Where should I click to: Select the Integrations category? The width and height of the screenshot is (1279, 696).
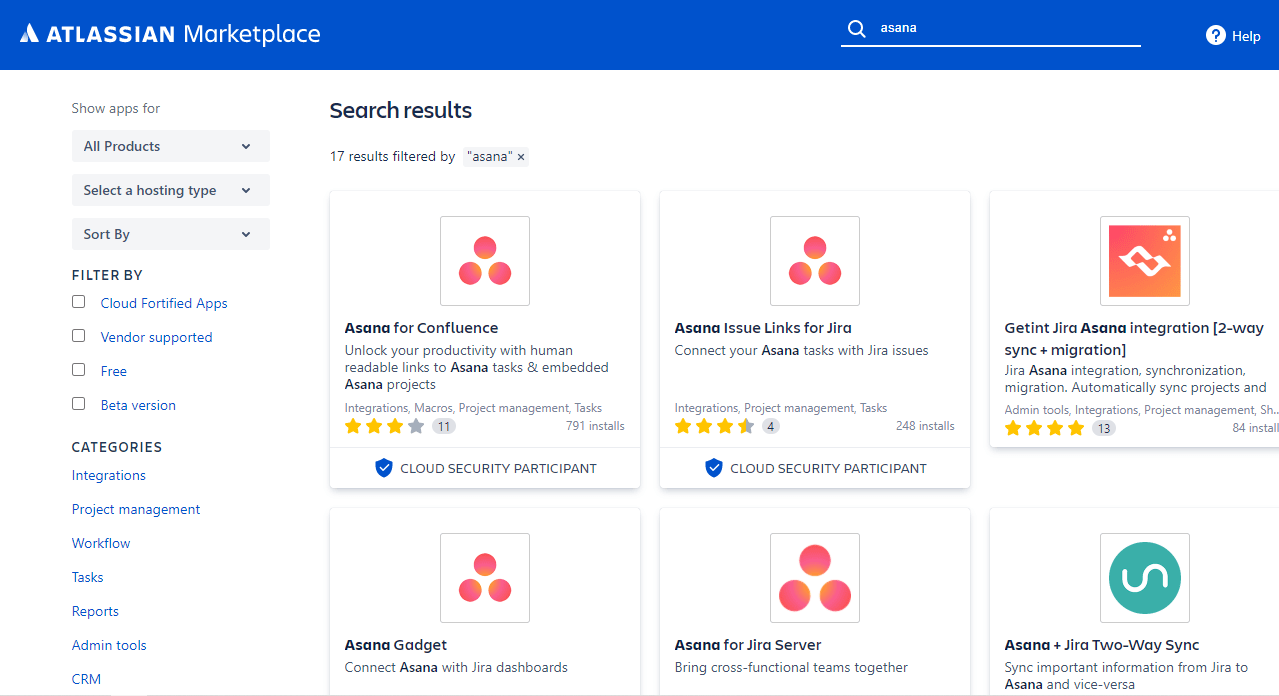(x=108, y=475)
